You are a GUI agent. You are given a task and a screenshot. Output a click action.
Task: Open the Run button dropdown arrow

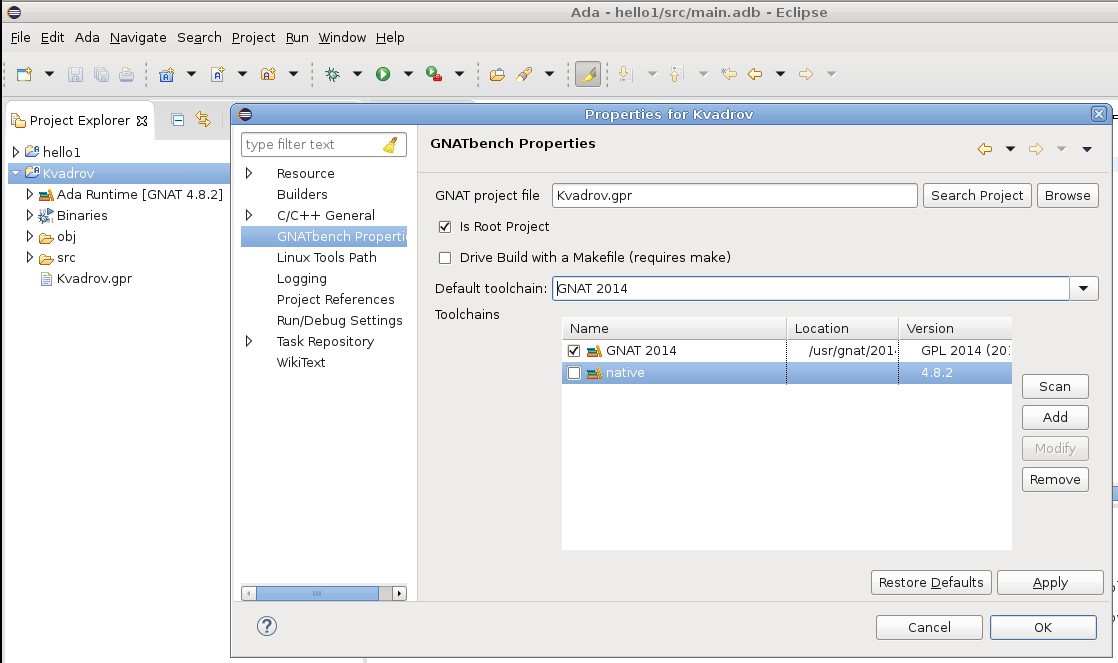[409, 74]
